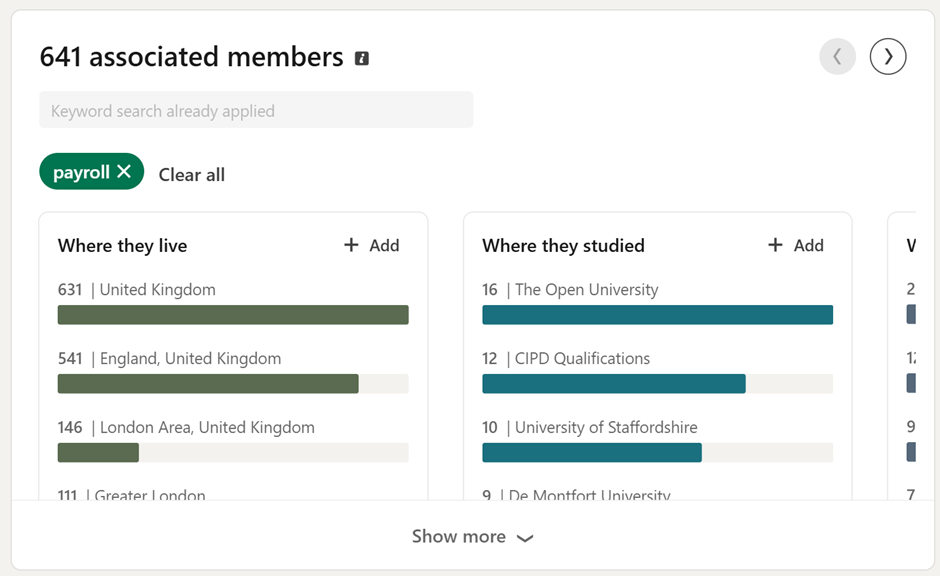Select The Open University bar
The image size is (940, 576).
pos(657,315)
